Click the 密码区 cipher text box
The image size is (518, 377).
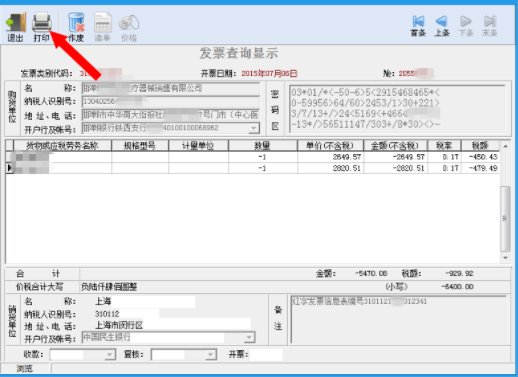[397, 109]
